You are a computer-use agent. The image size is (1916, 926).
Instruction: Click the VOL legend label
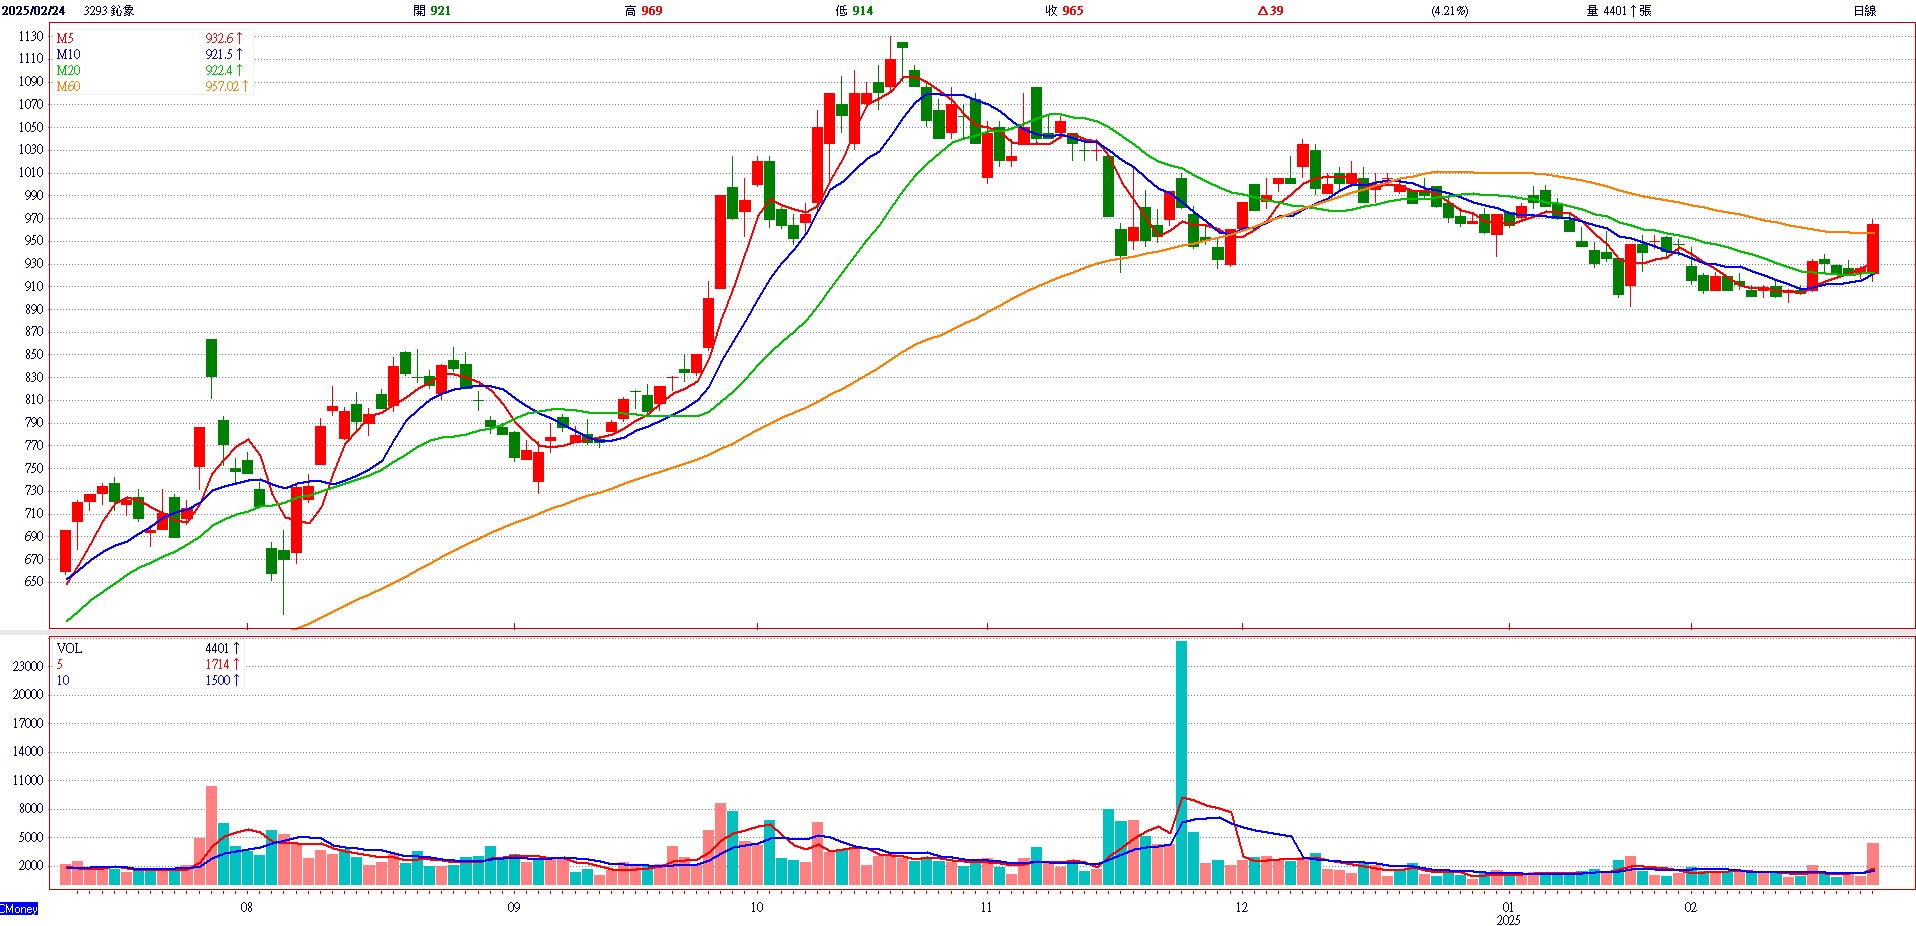pyautogui.click(x=69, y=649)
